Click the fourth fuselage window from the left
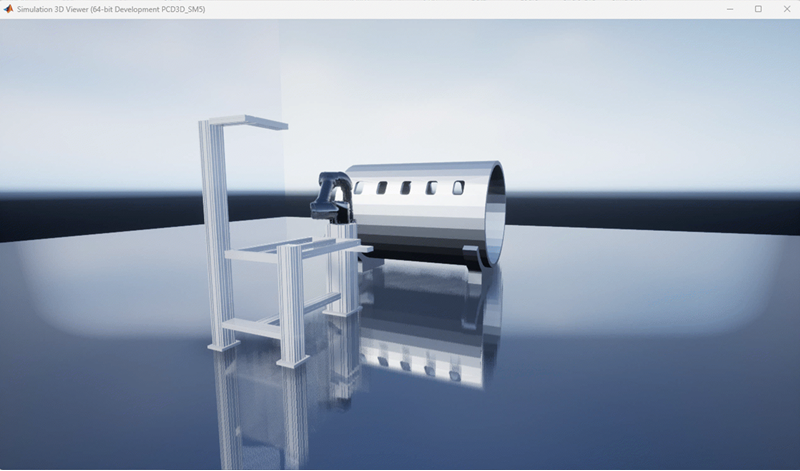Screen dimensions: 800x471 tap(431, 187)
